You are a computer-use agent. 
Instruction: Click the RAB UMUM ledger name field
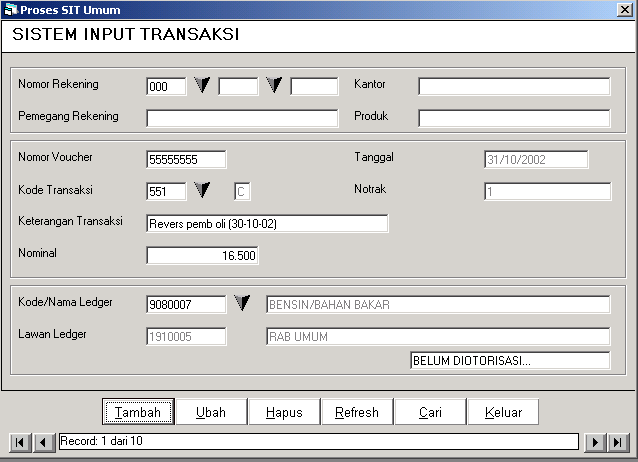(438, 336)
